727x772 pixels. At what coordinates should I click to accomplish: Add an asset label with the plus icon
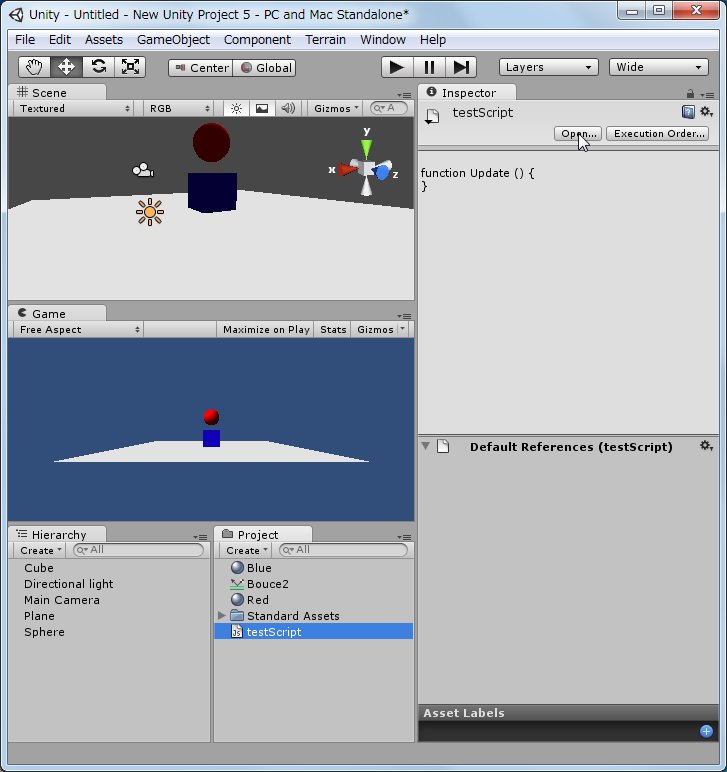(706, 732)
